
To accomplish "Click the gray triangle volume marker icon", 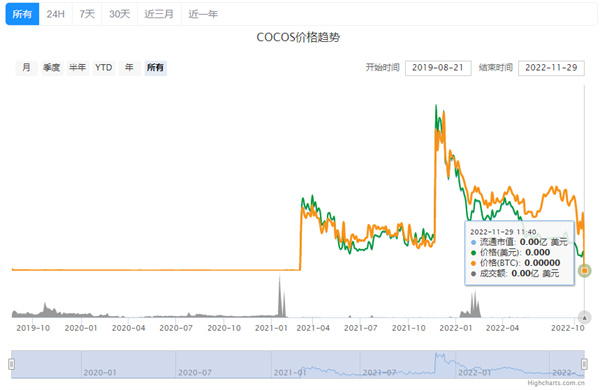I will (x=584, y=318).
